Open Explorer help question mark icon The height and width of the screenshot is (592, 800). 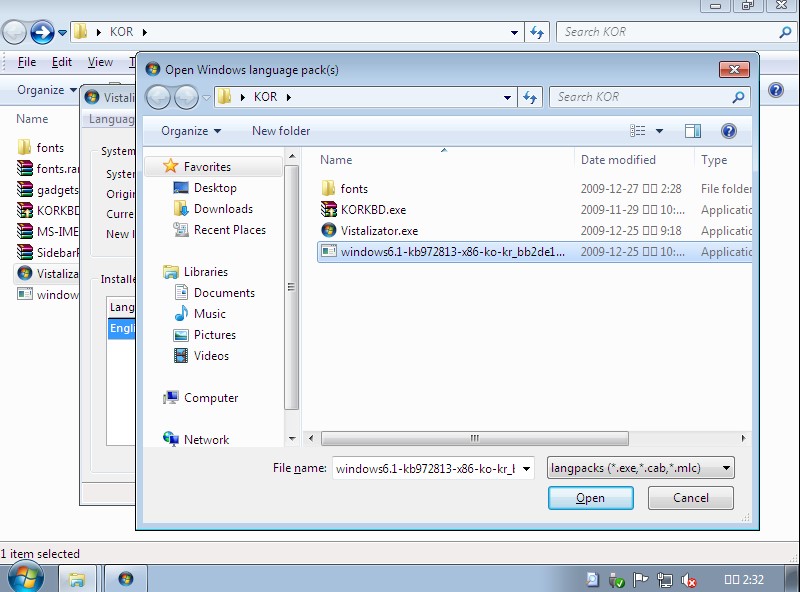[776, 90]
